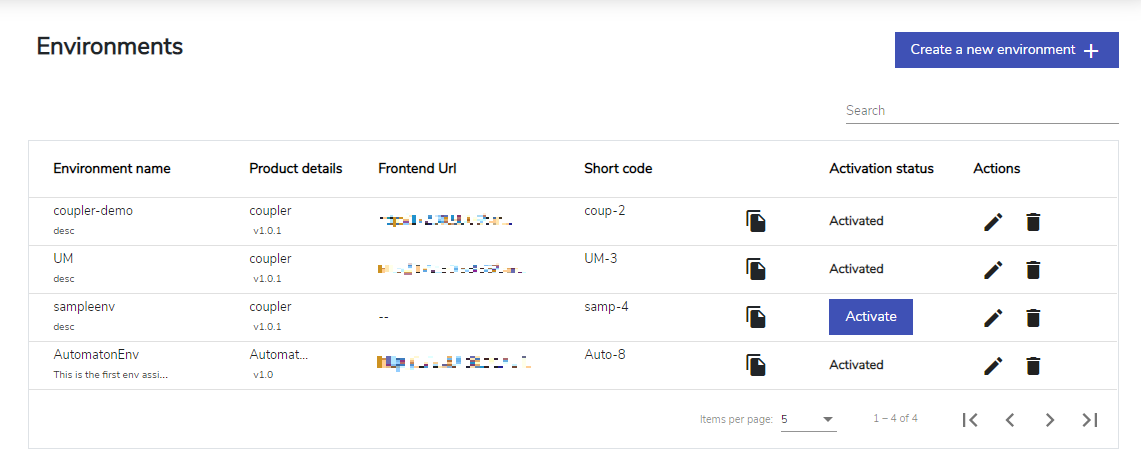This screenshot has width=1141, height=475.
Task: Edit the UM environment
Action: (993, 270)
